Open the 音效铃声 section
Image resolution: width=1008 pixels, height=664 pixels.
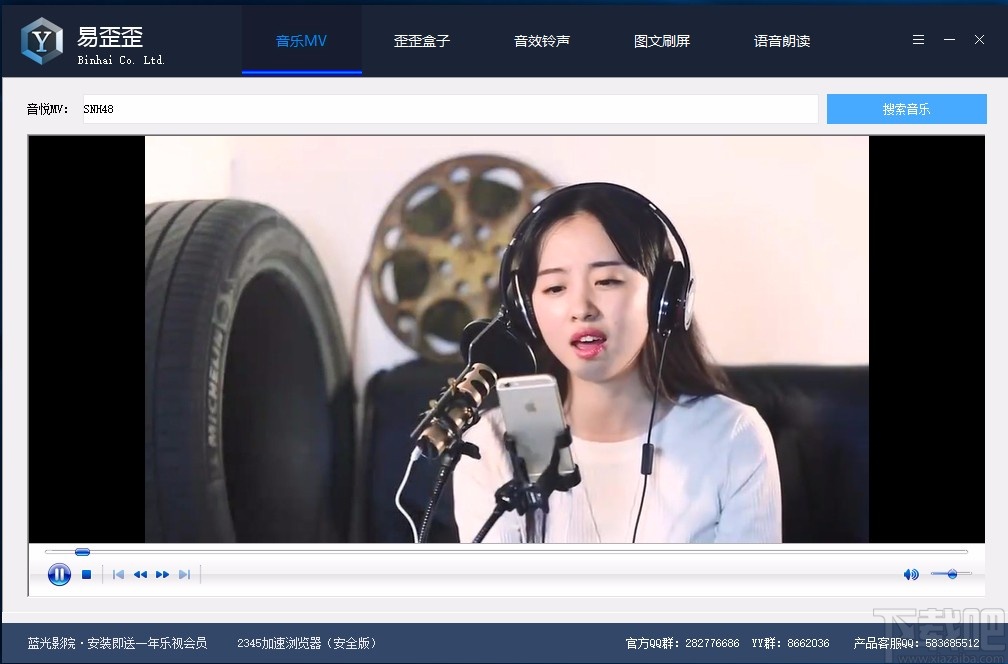pyautogui.click(x=542, y=41)
